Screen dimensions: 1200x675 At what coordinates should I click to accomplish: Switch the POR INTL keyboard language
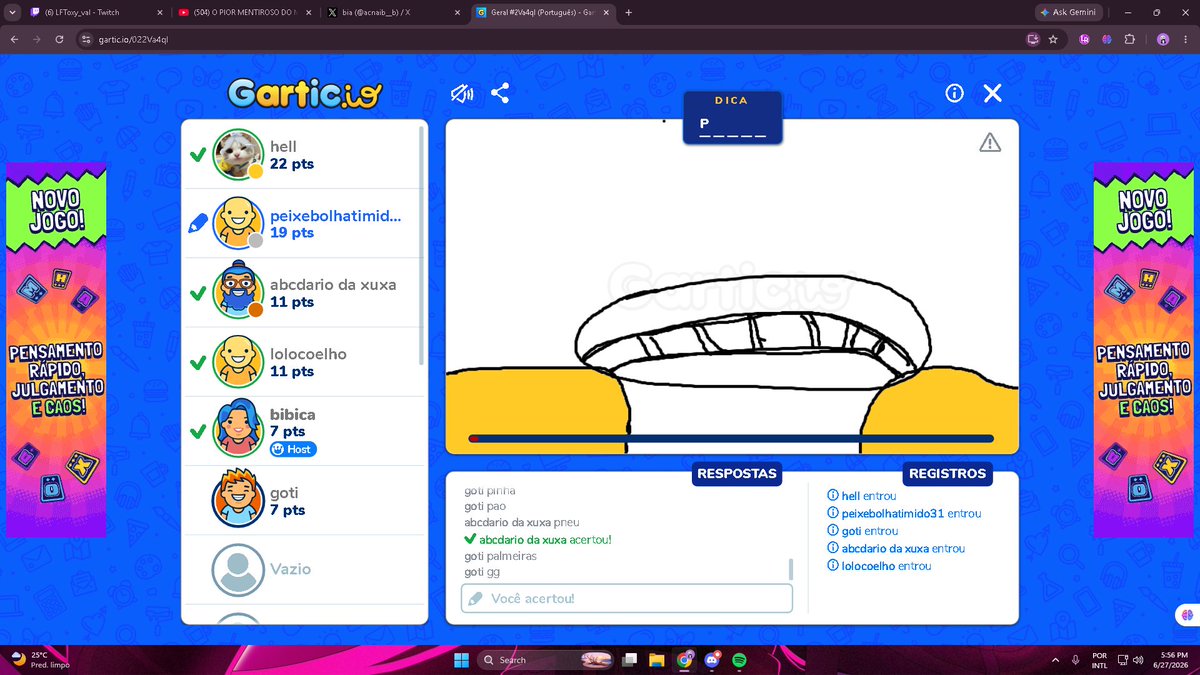point(1099,660)
